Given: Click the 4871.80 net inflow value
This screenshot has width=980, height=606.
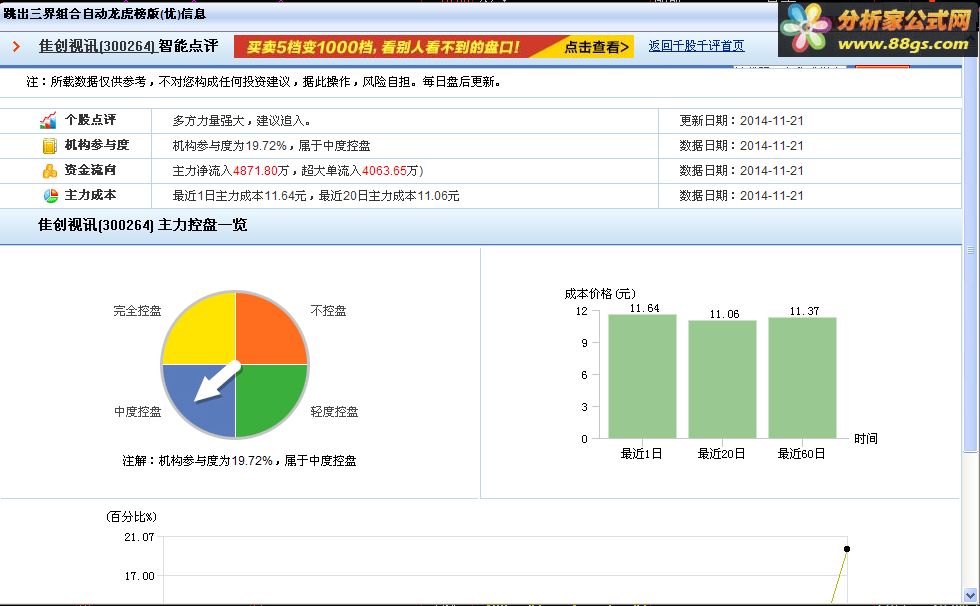Looking at the screenshot, I should click(x=256, y=171).
